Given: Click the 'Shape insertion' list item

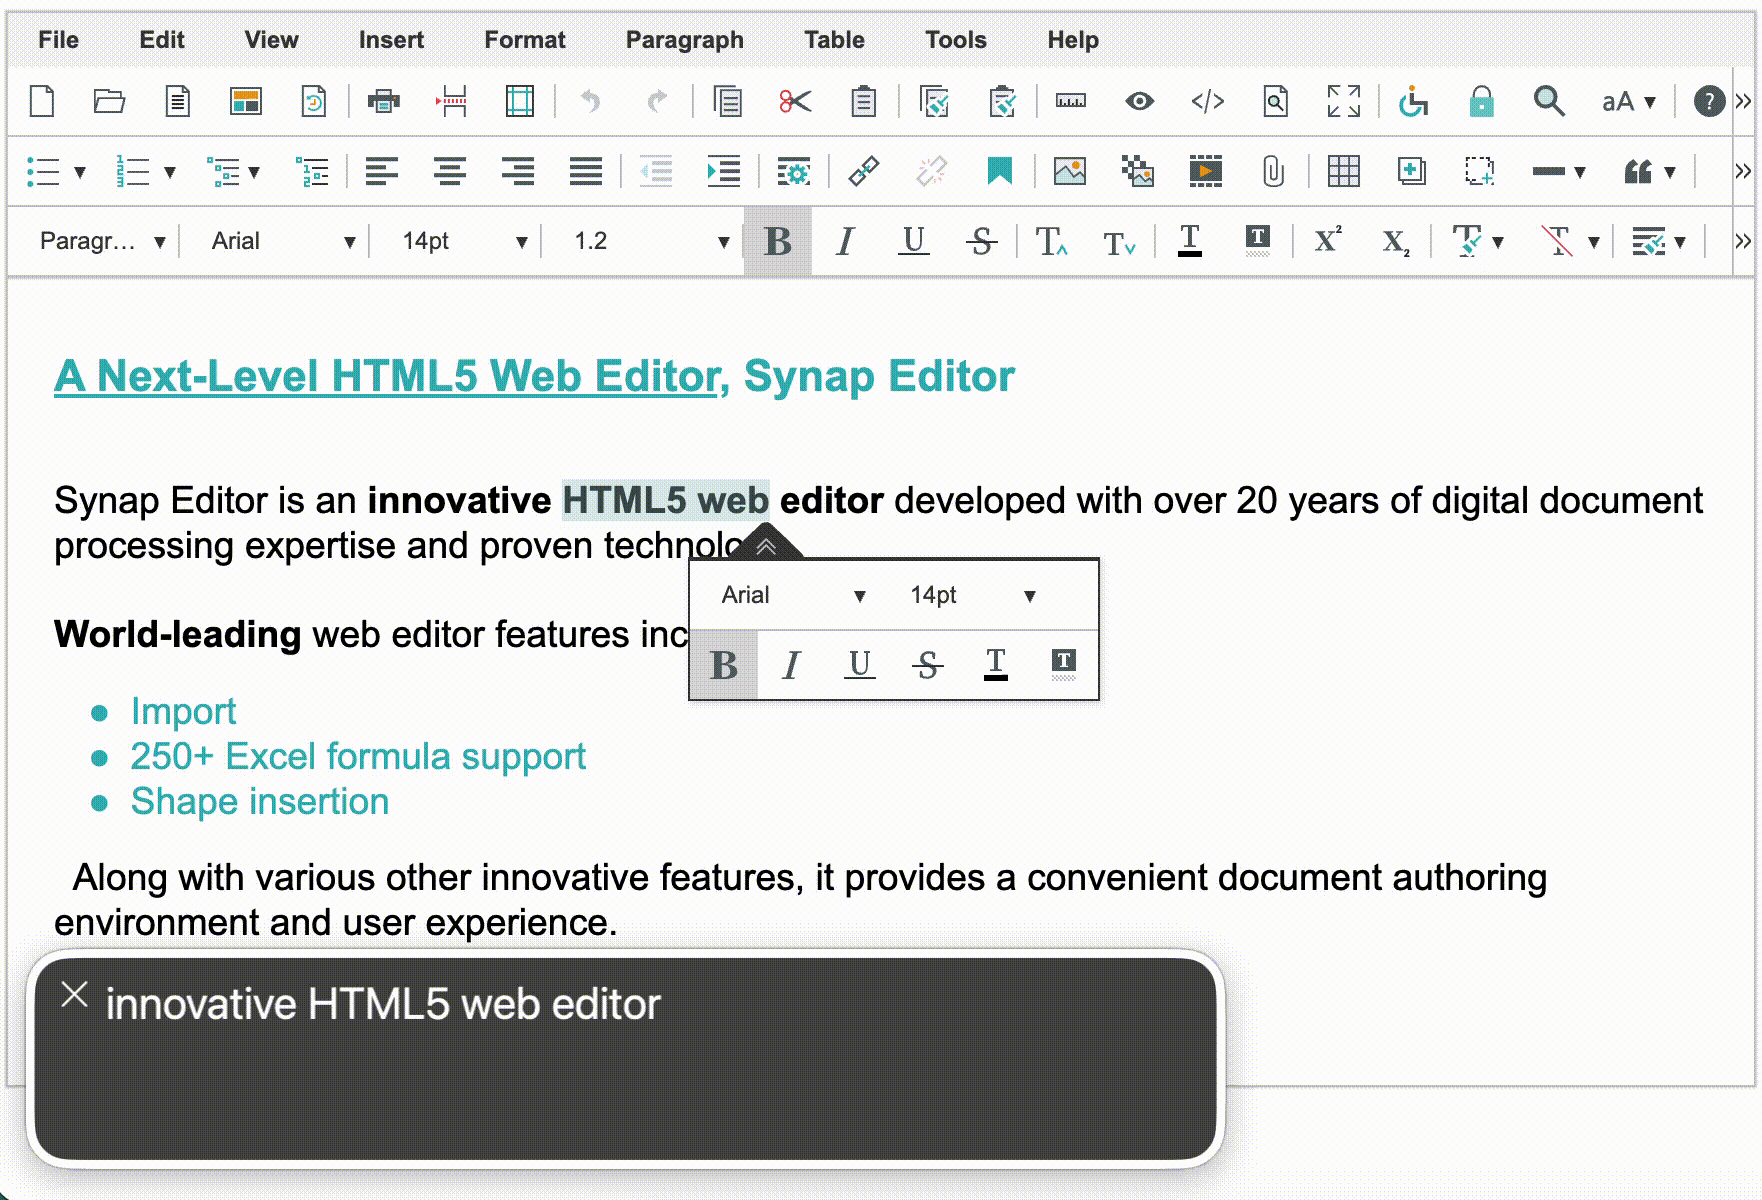Looking at the screenshot, I should [260, 802].
